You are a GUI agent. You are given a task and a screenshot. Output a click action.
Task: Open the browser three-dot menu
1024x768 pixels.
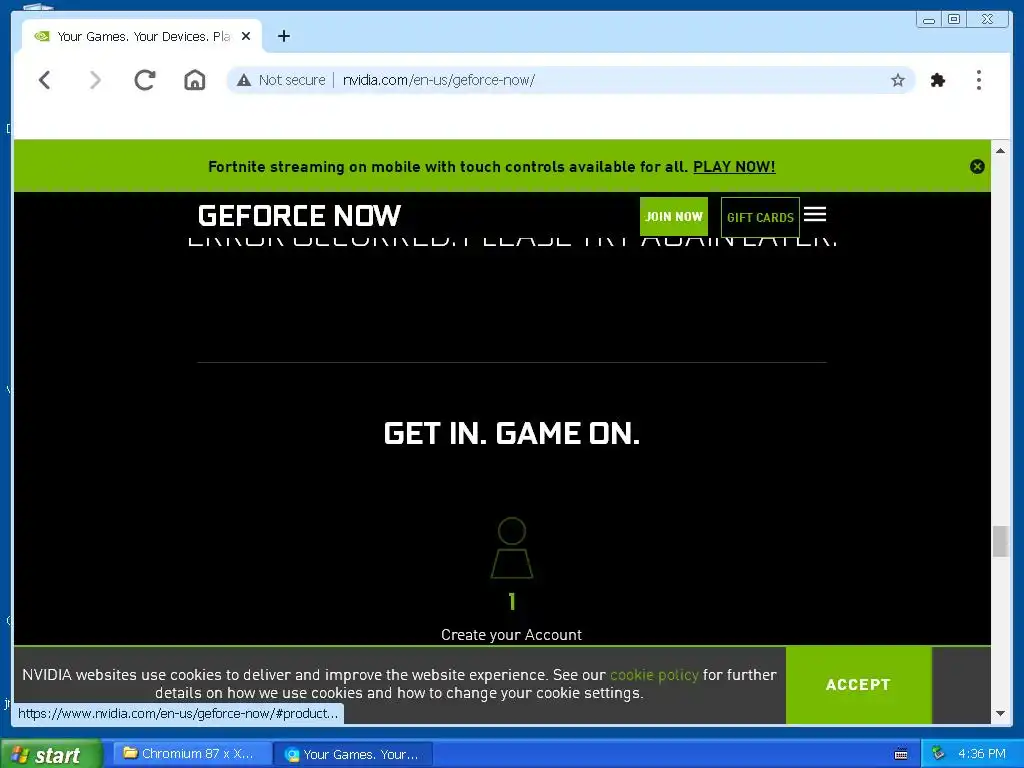tap(978, 80)
